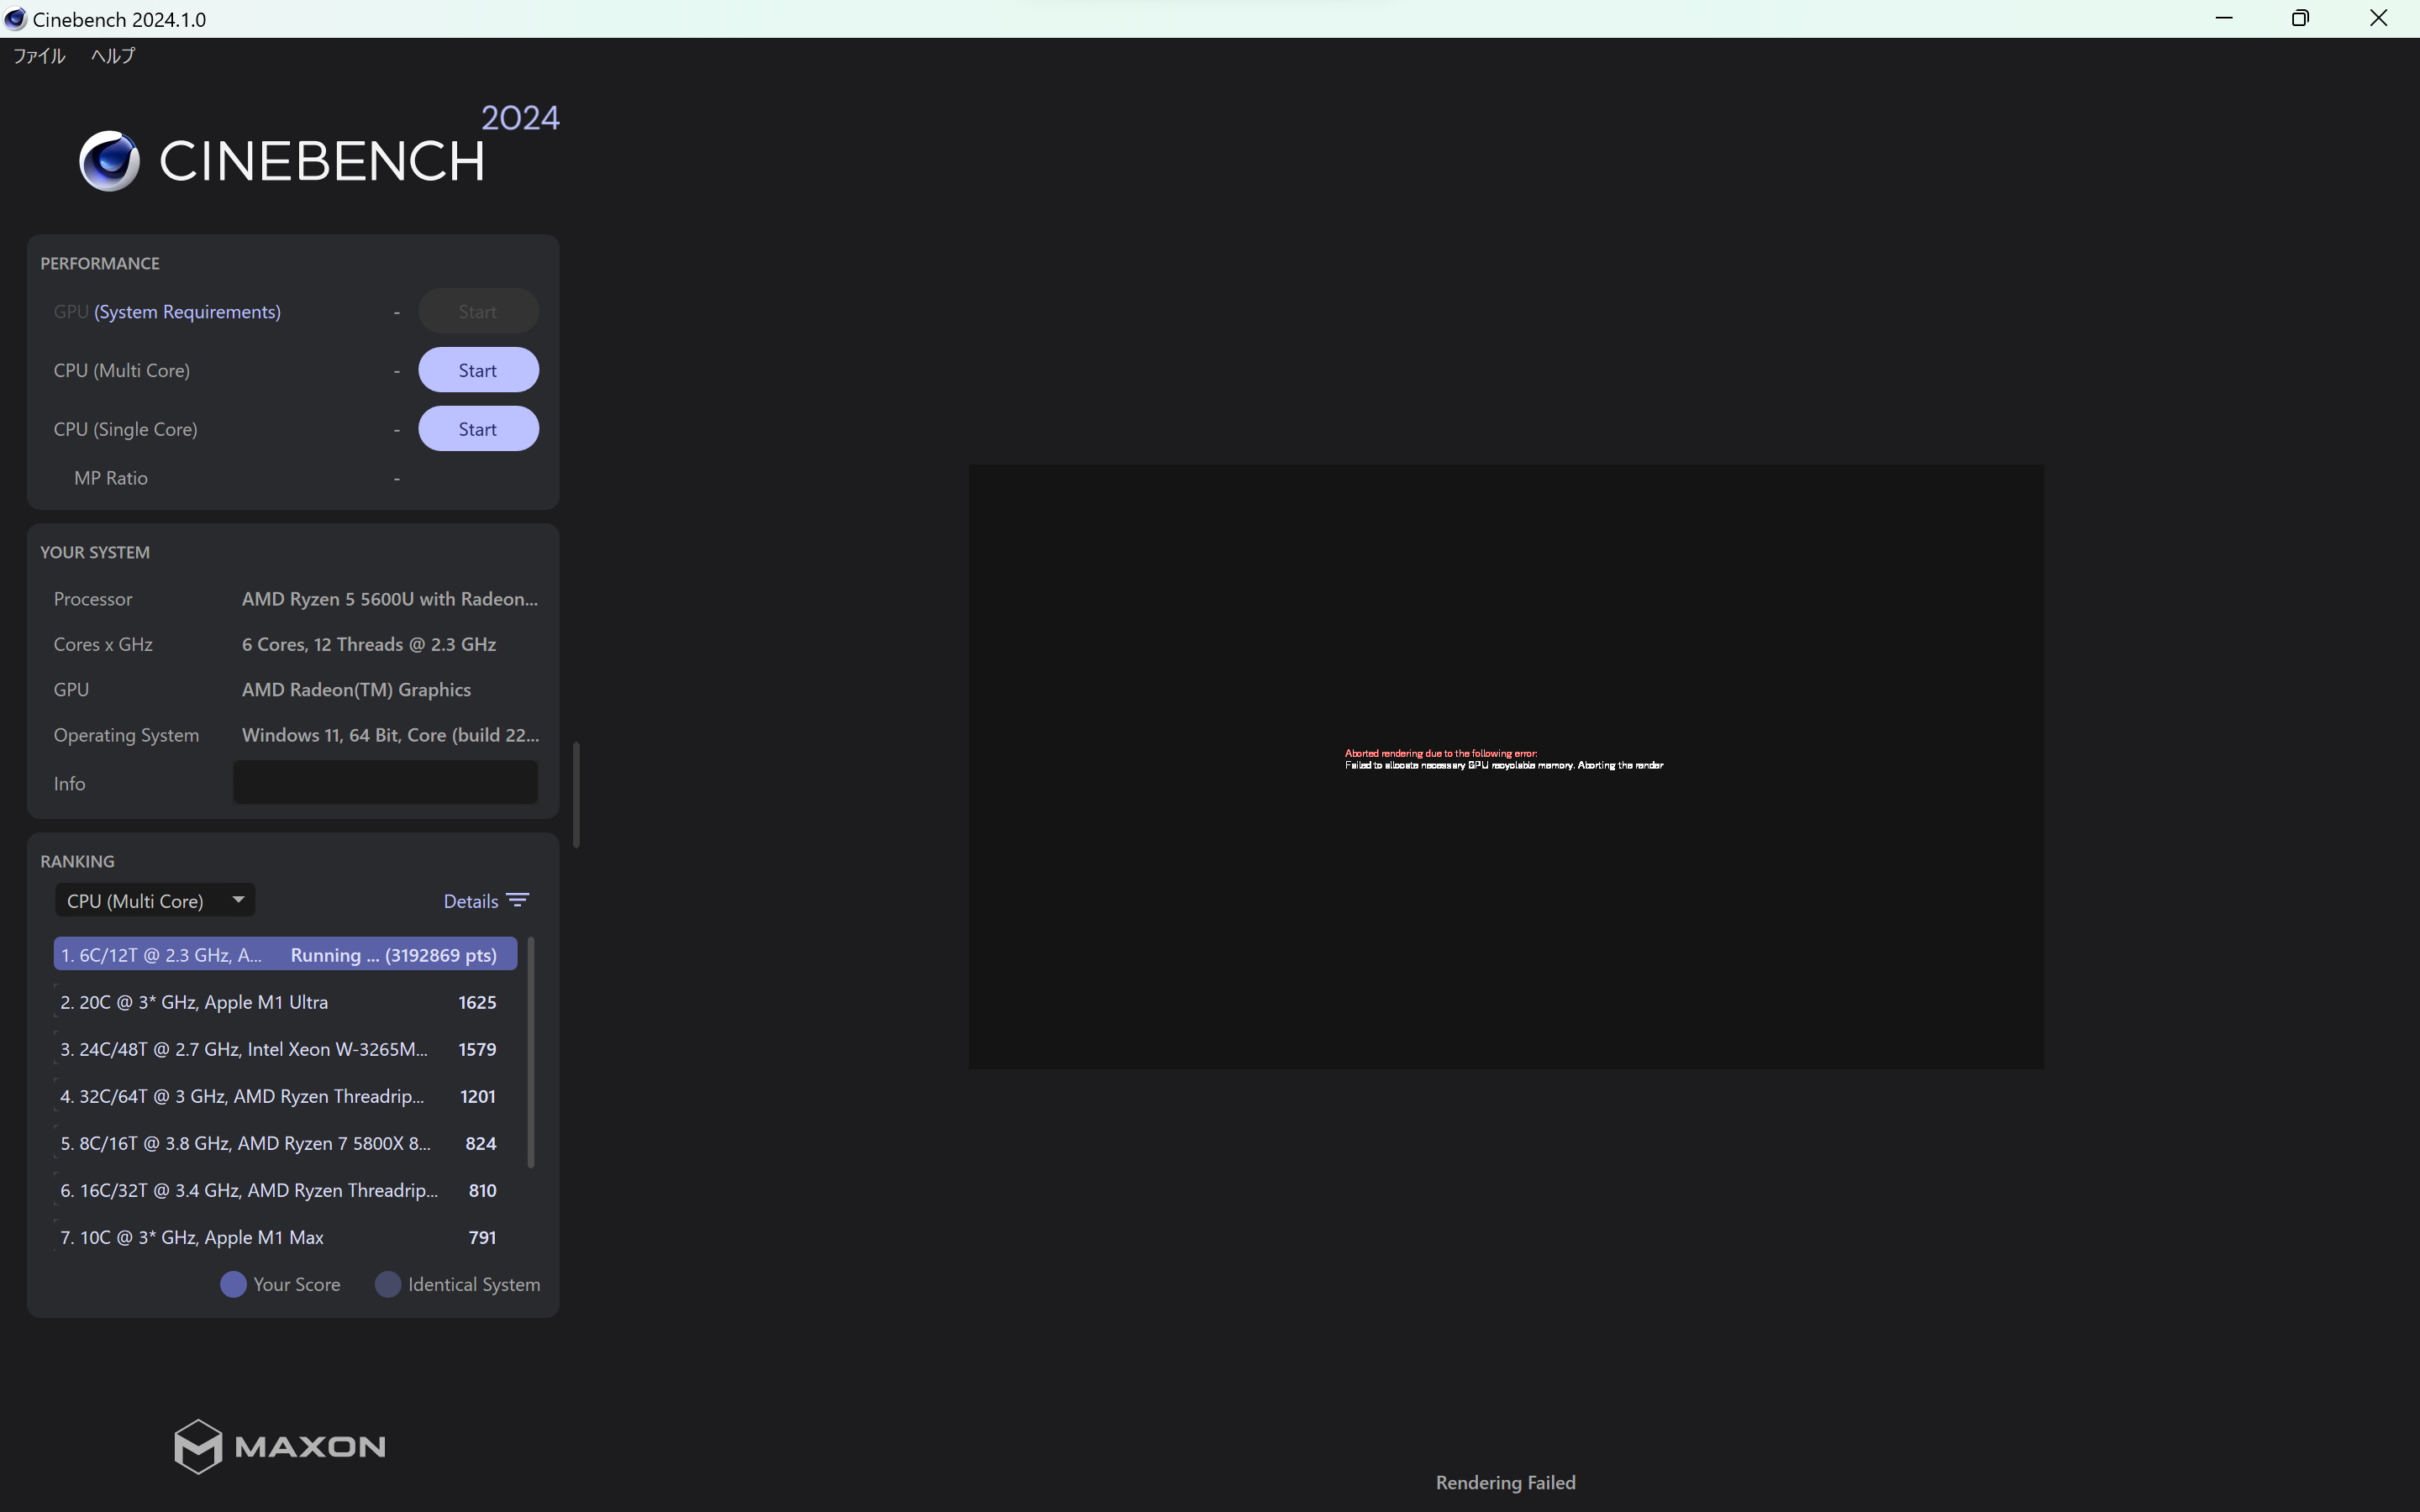2420x1512 pixels.
Task: Click the left panel vertical scrollbar
Action: pyautogui.click(x=576, y=795)
